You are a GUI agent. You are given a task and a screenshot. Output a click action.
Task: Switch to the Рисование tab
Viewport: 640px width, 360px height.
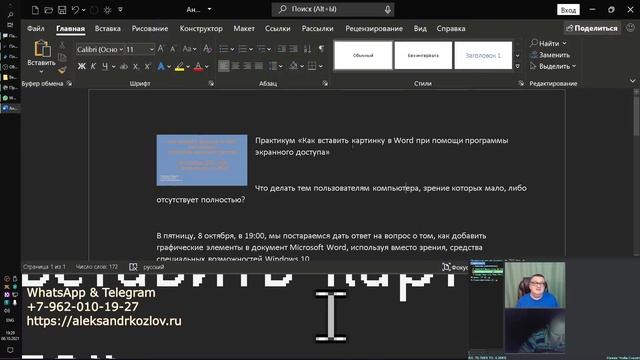[x=150, y=29]
